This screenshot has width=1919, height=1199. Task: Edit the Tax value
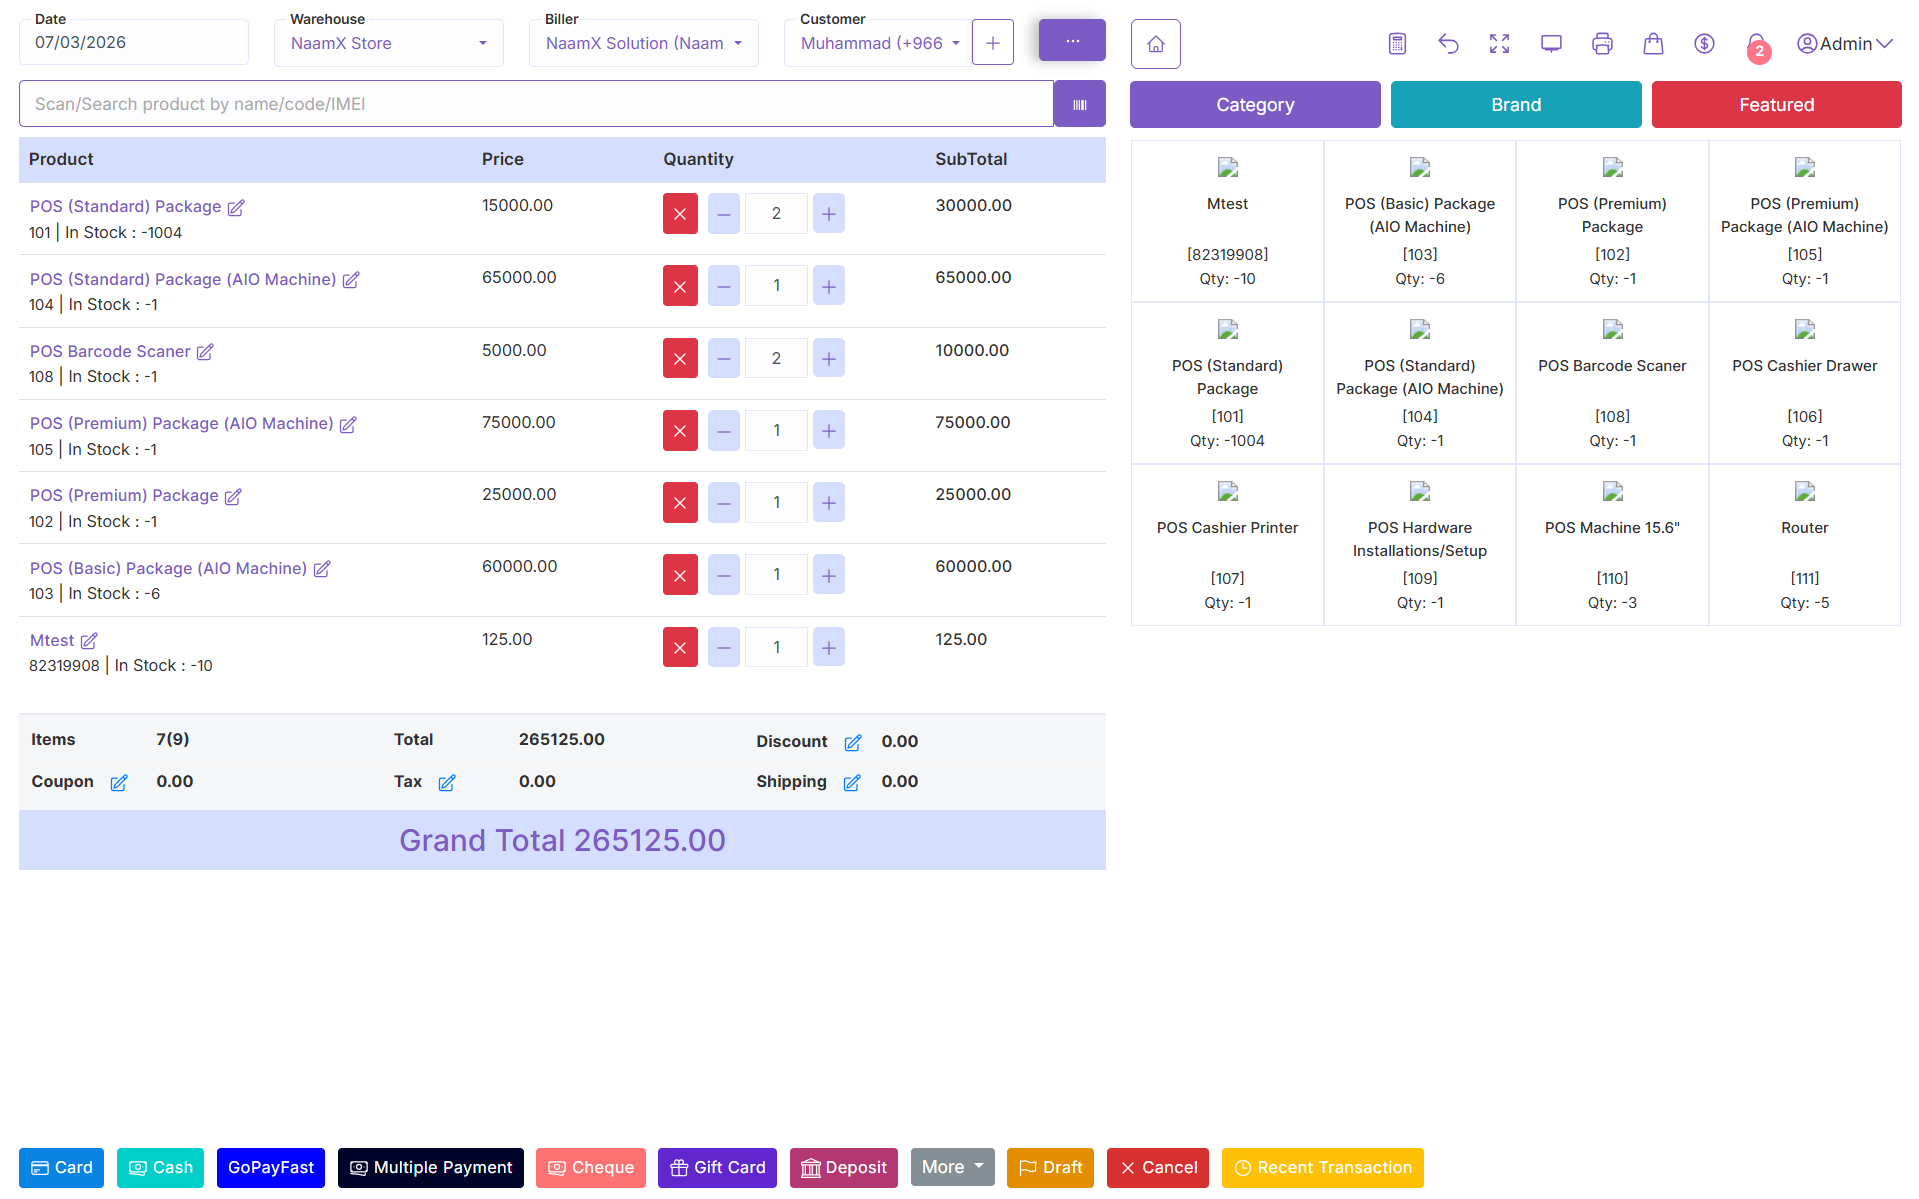coord(447,783)
